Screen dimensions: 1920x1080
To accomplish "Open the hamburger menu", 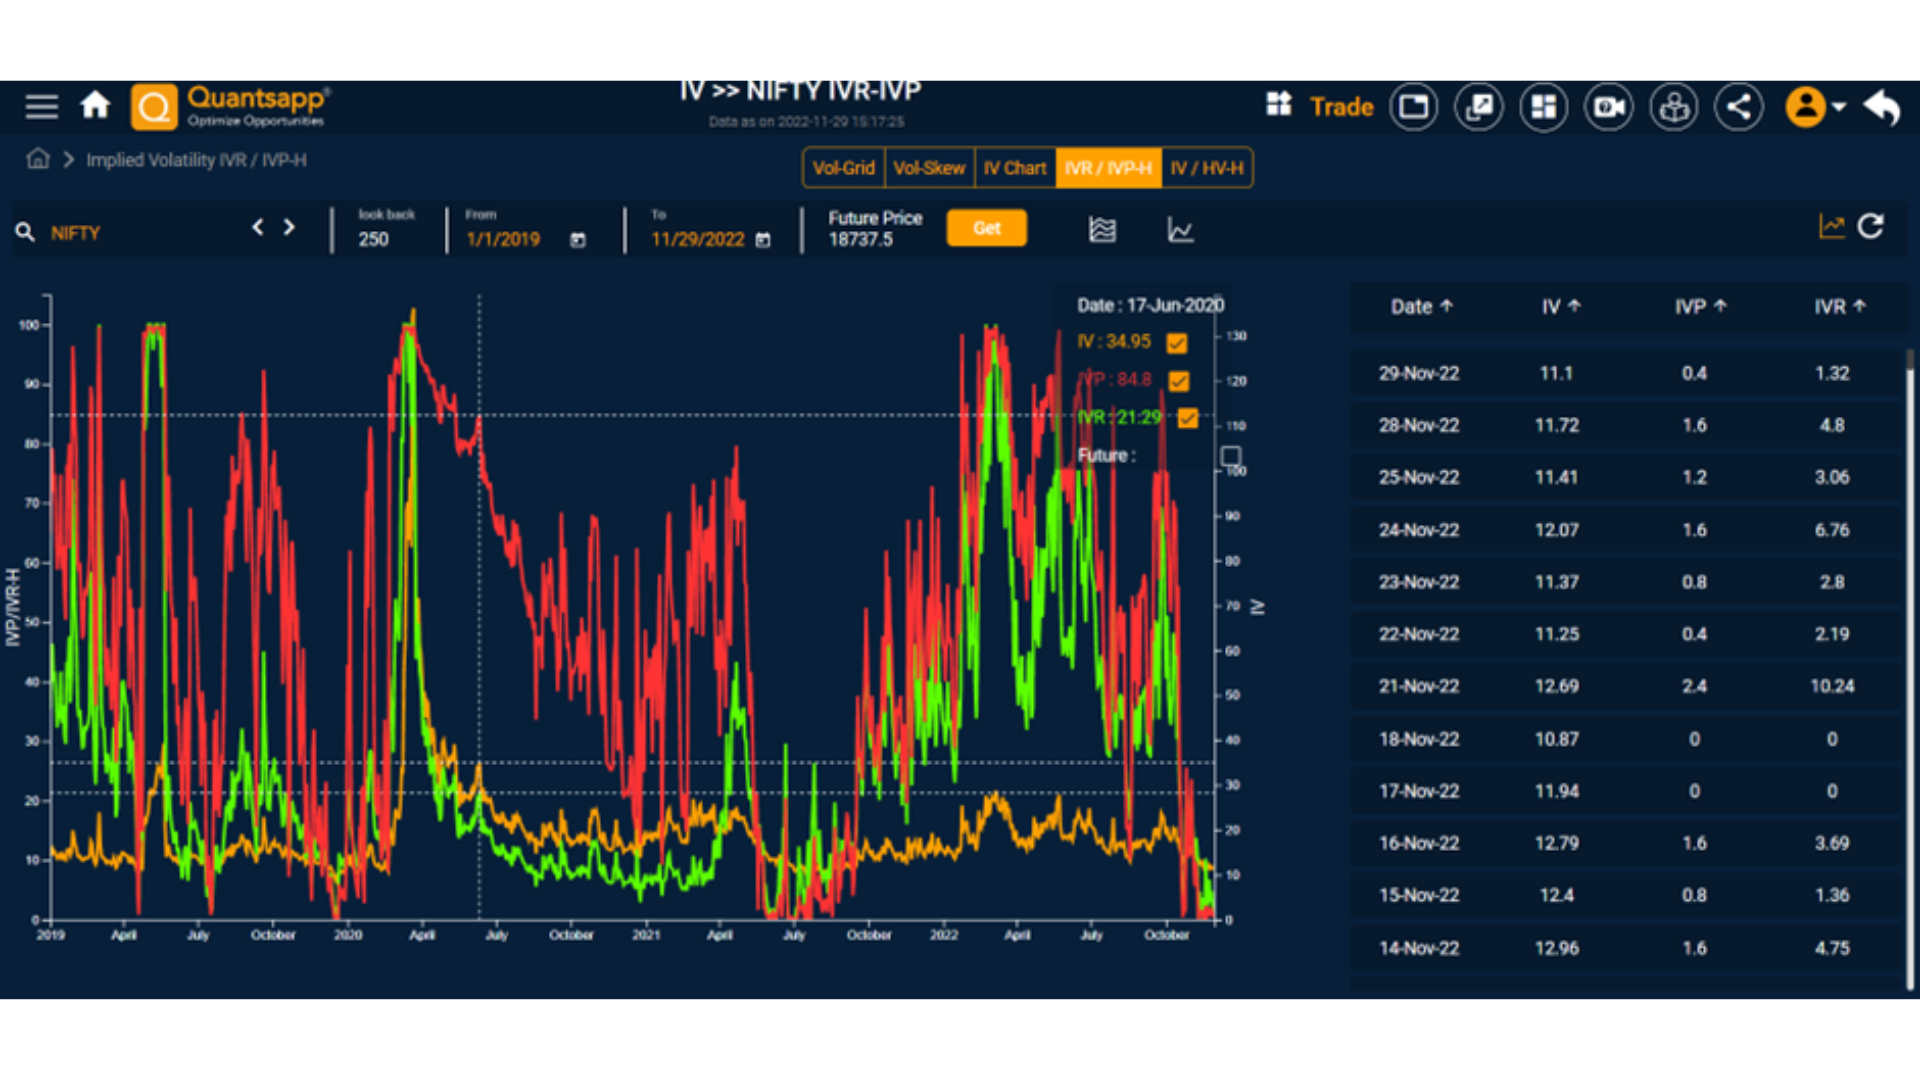I will pos(41,106).
